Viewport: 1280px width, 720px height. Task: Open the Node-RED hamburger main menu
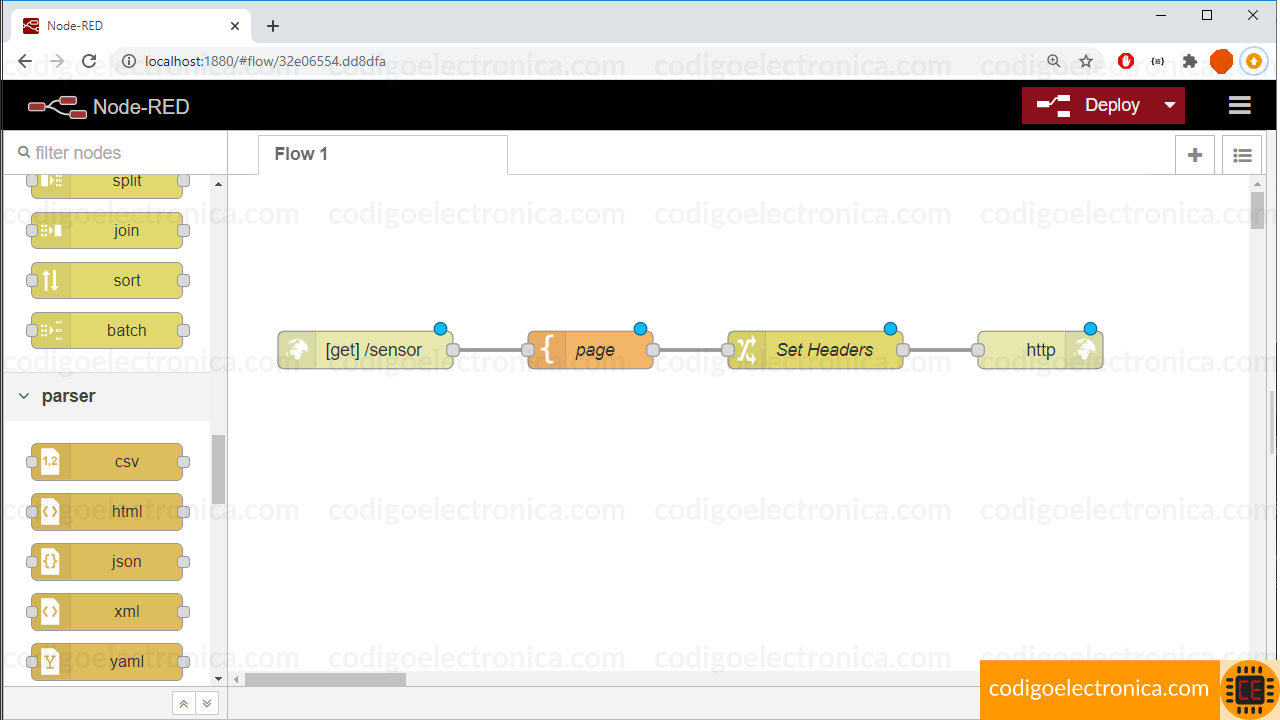[x=1240, y=105]
